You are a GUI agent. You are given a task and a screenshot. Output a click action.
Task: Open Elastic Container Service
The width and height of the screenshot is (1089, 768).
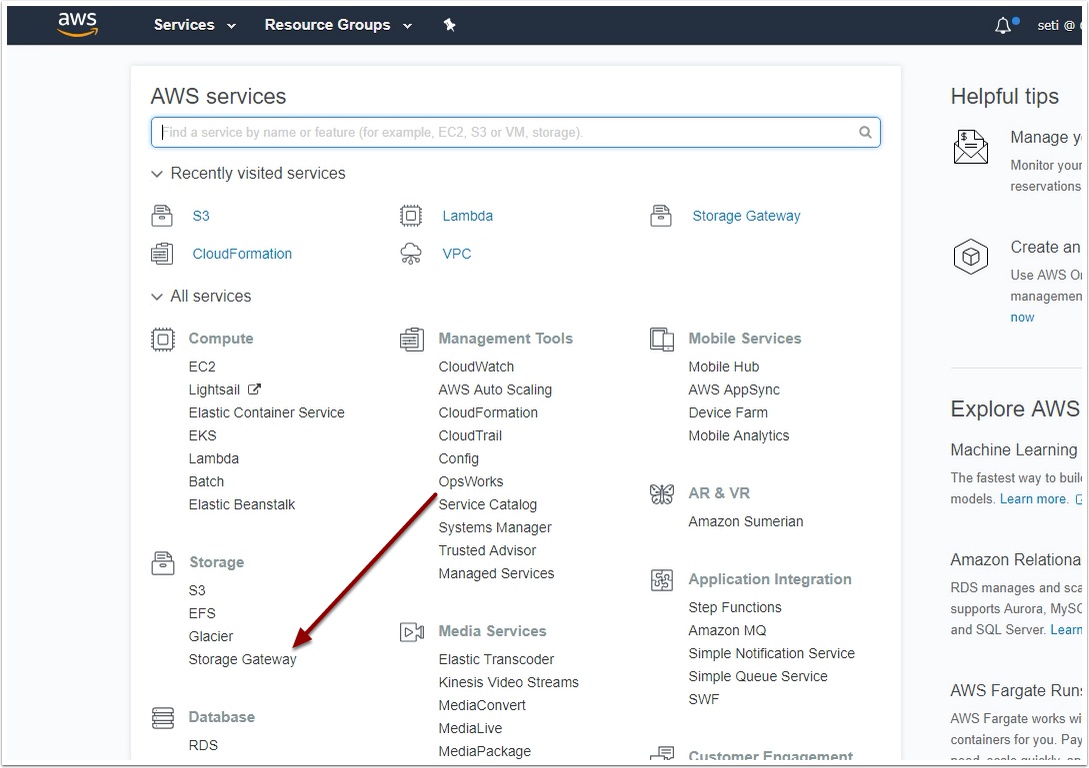coord(267,412)
